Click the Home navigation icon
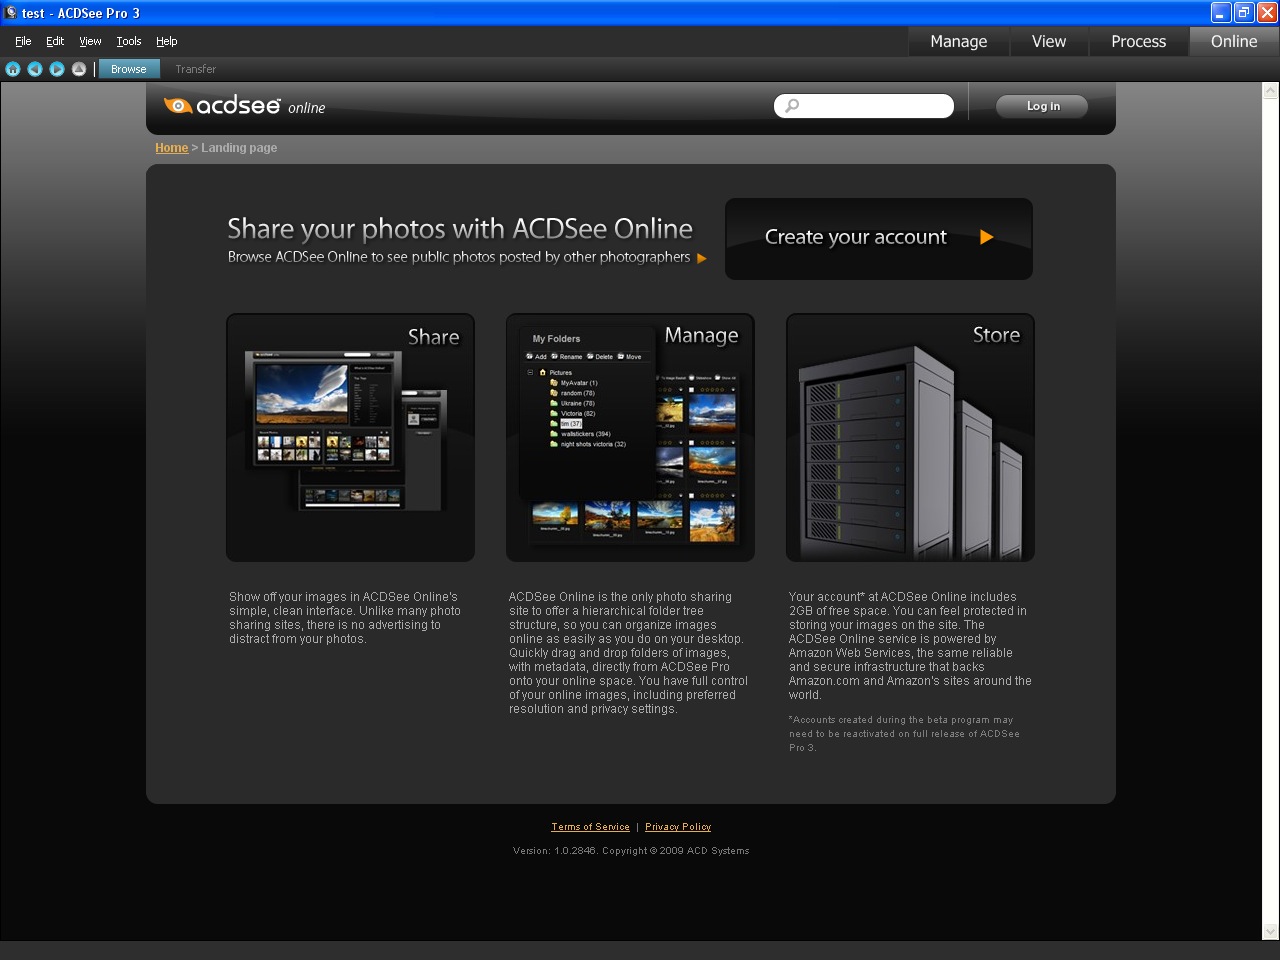This screenshot has width=1280, height=960. tap(13, 69)
